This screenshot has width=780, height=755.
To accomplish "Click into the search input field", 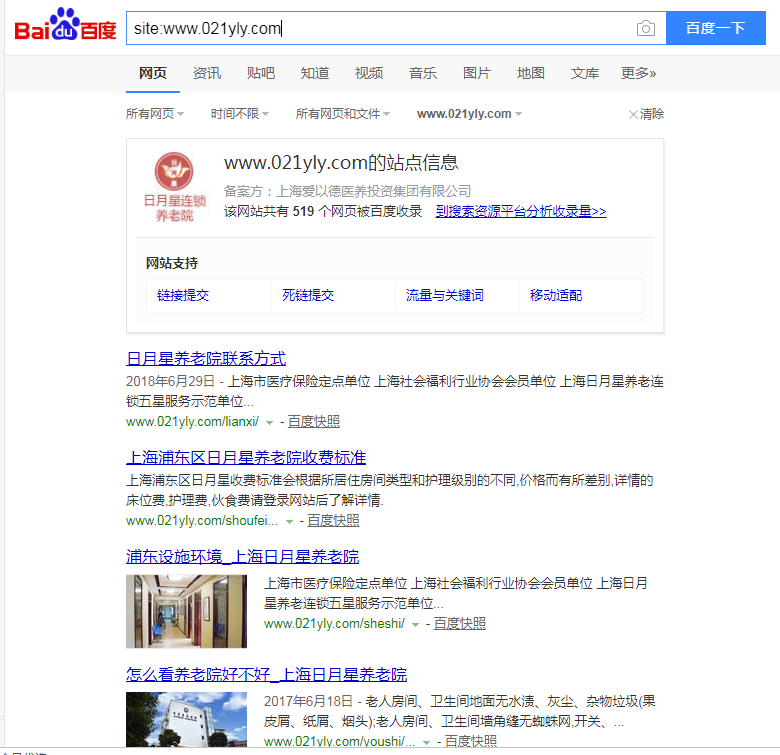I will [x=380, y=28].
